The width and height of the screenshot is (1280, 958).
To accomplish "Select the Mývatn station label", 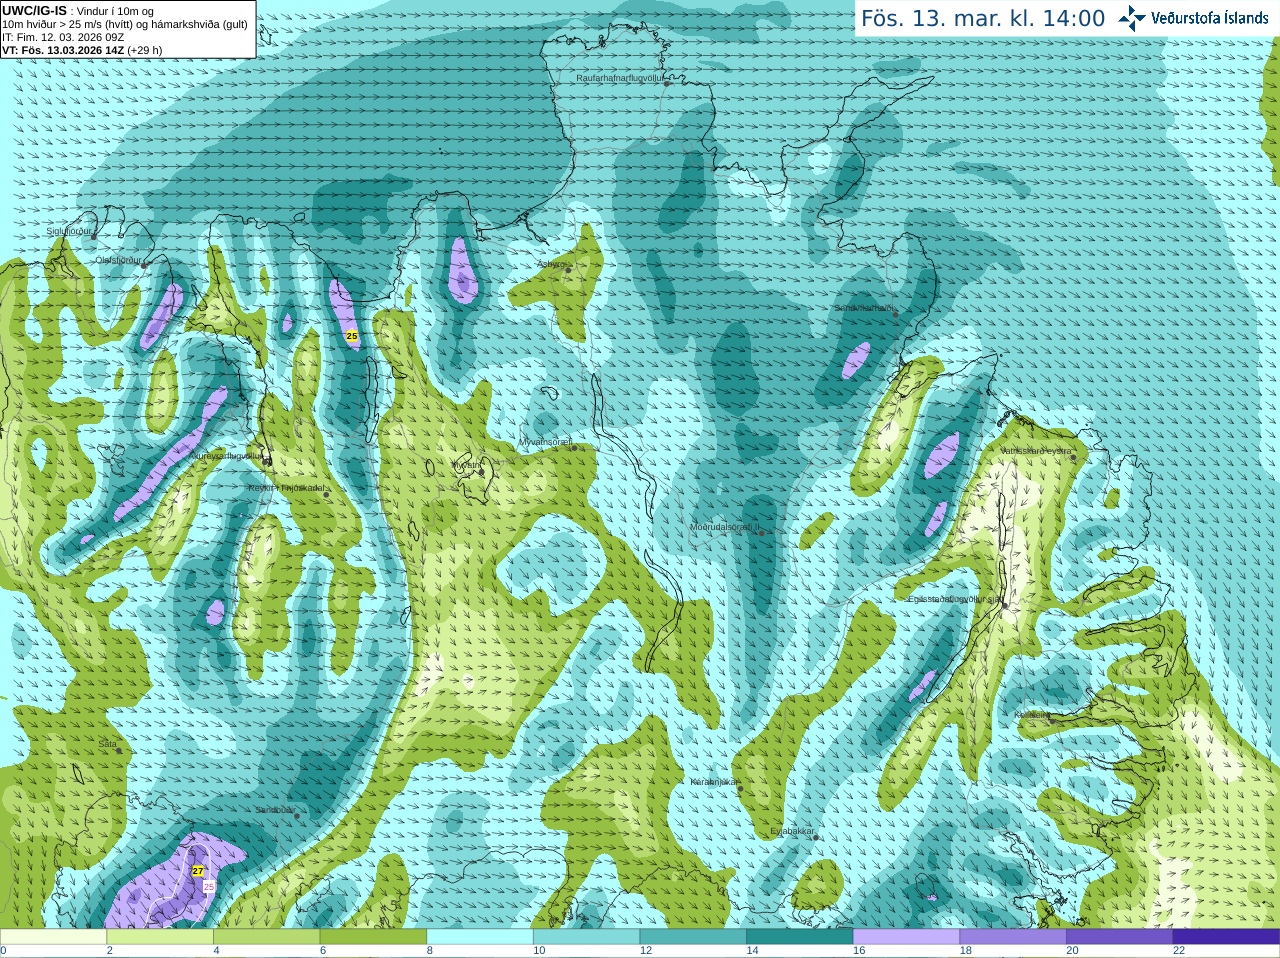I will [466, 465].
